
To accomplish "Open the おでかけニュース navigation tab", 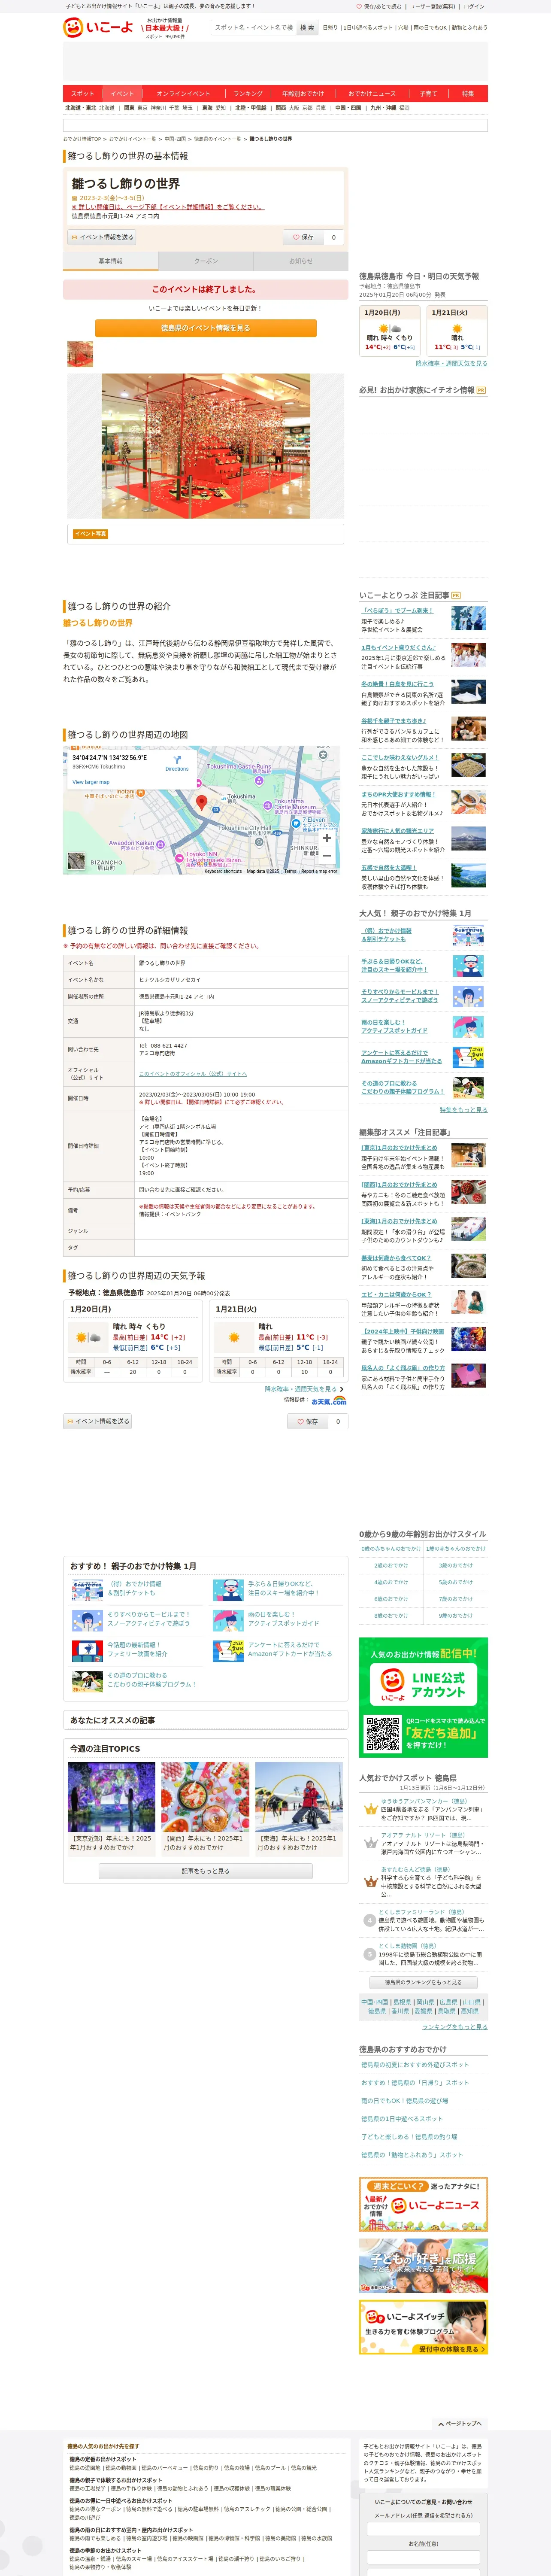I will tap(372, 93).
